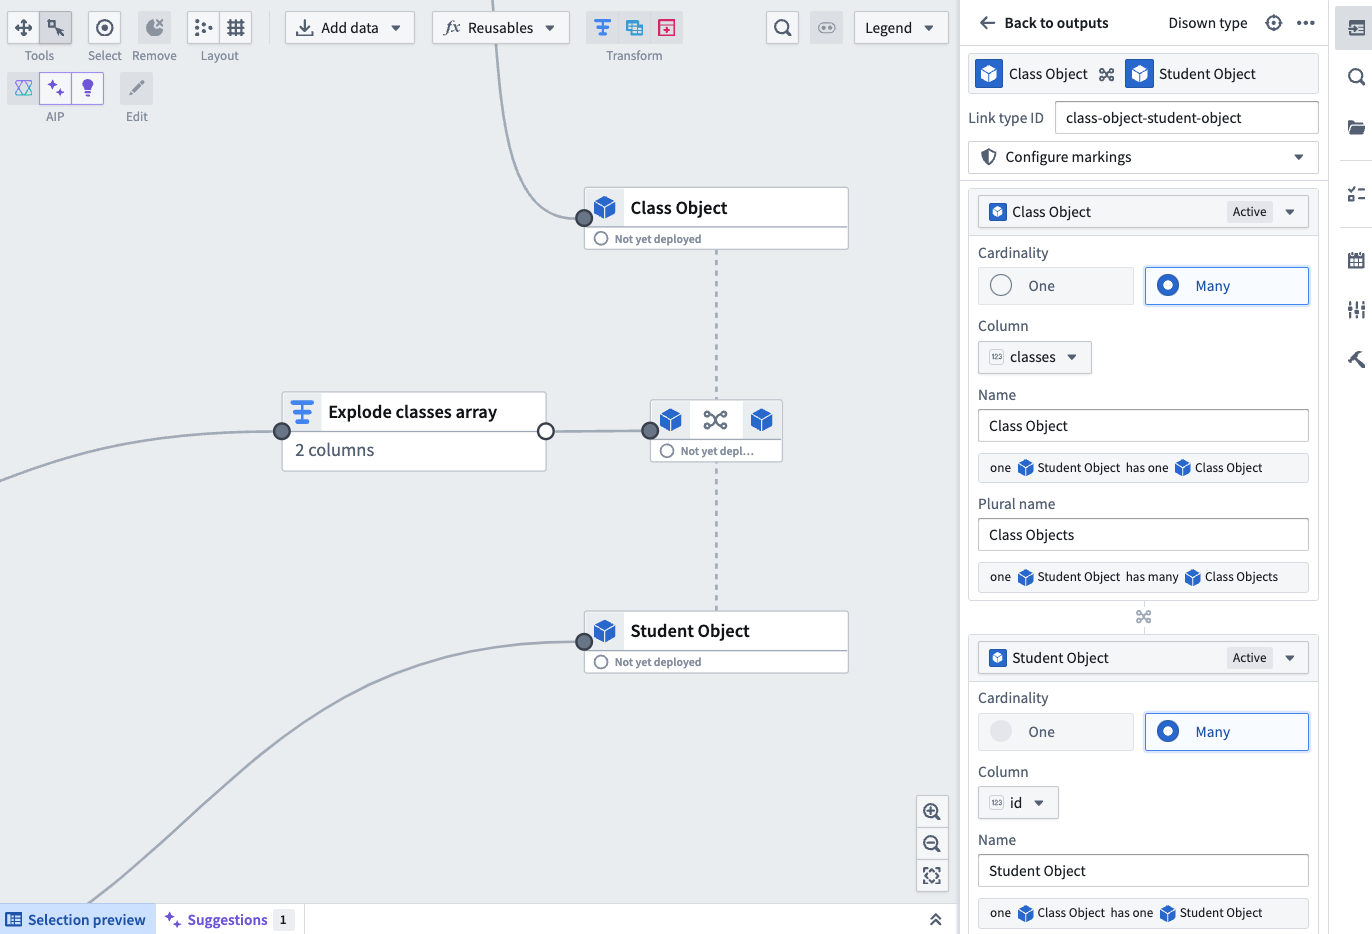Expand the Configure markings dropdown
1372x934 pixels.
pyautogui.click(x=1143, y=157)
